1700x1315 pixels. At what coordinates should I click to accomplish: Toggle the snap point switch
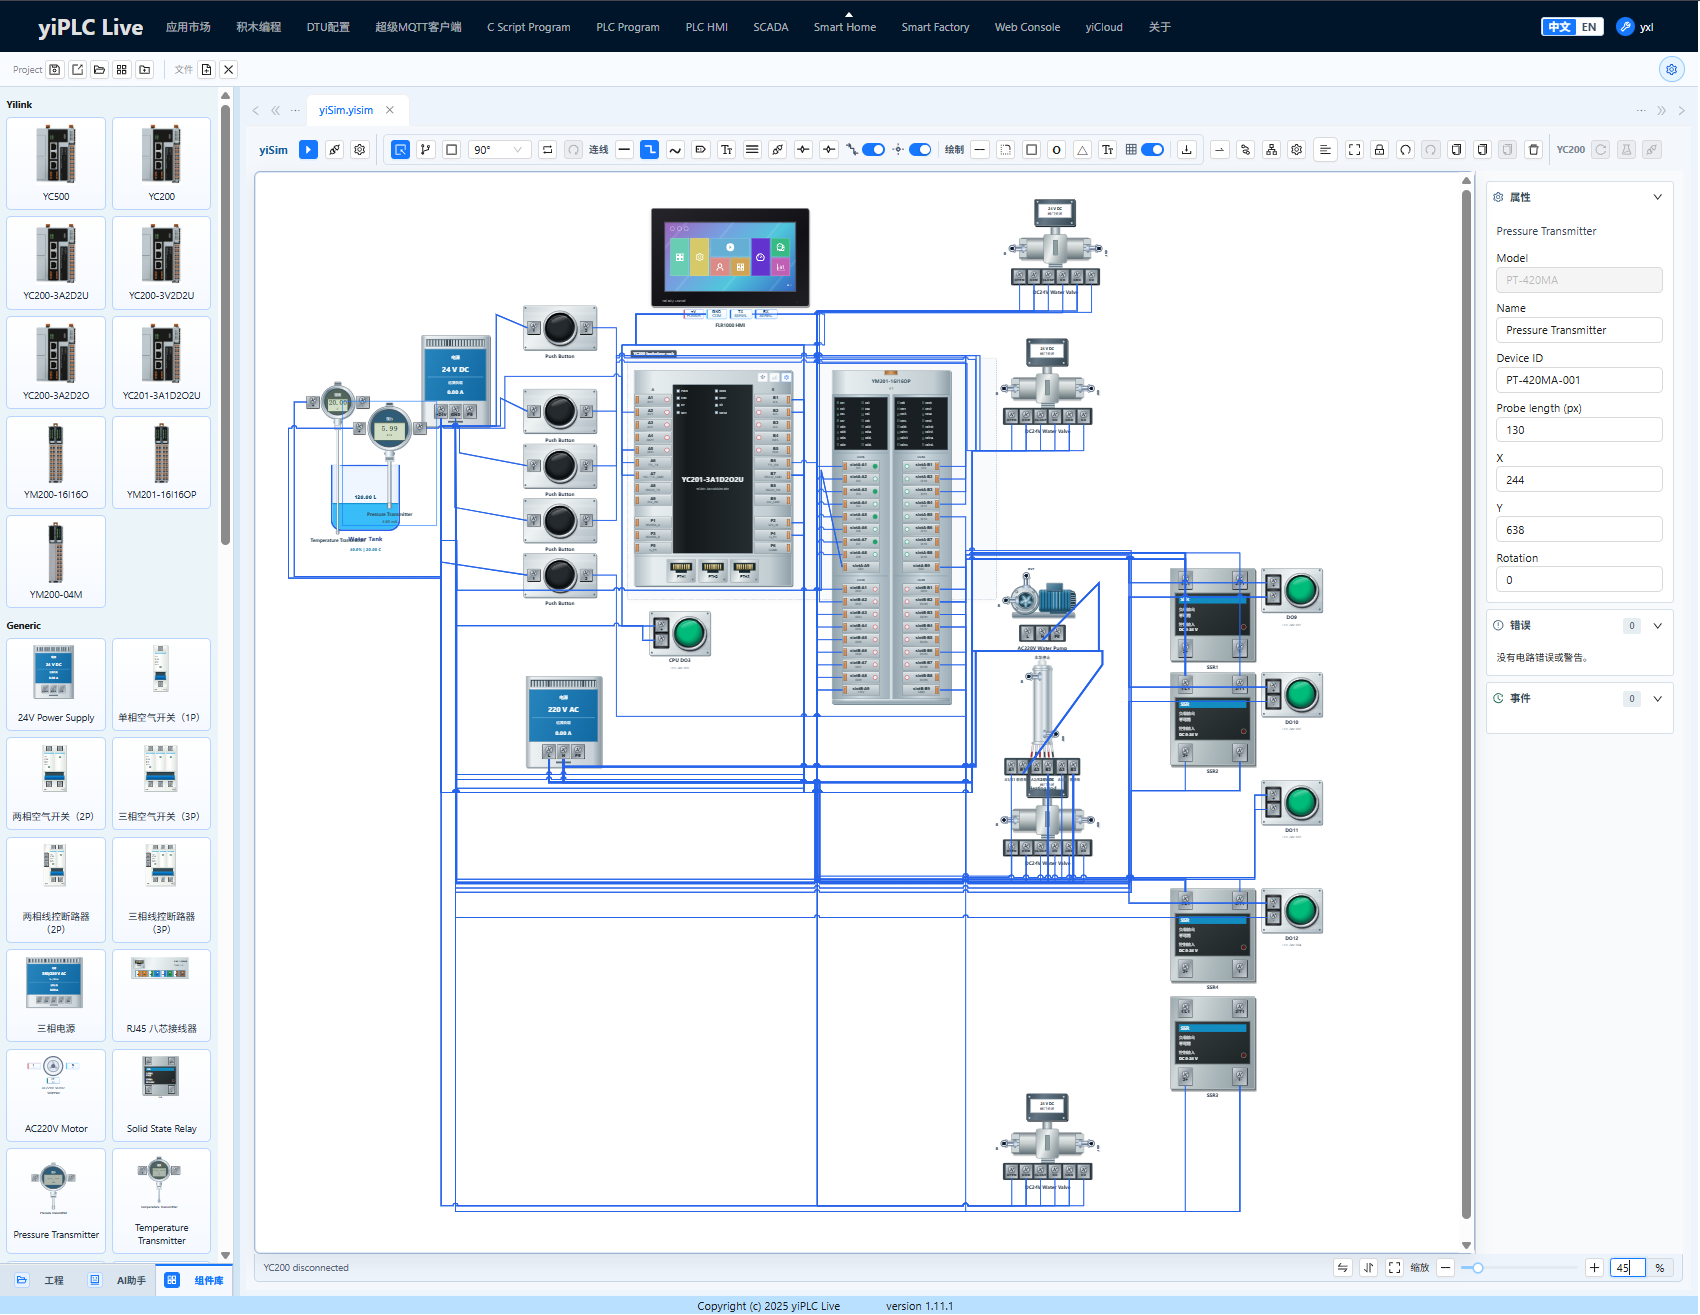coord(920,150)
